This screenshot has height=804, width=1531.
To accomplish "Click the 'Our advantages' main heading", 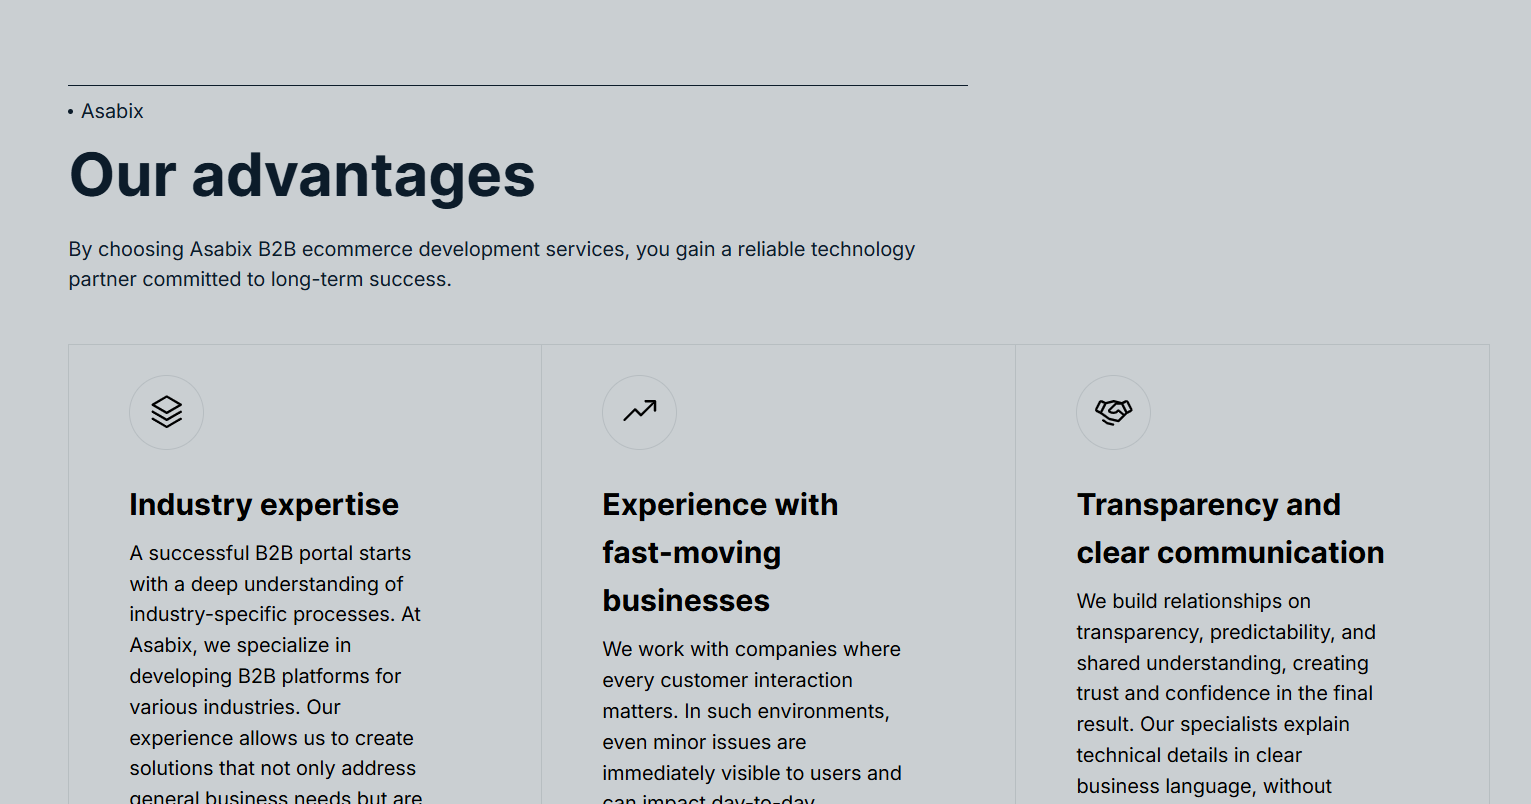I will tap(302, 176).
